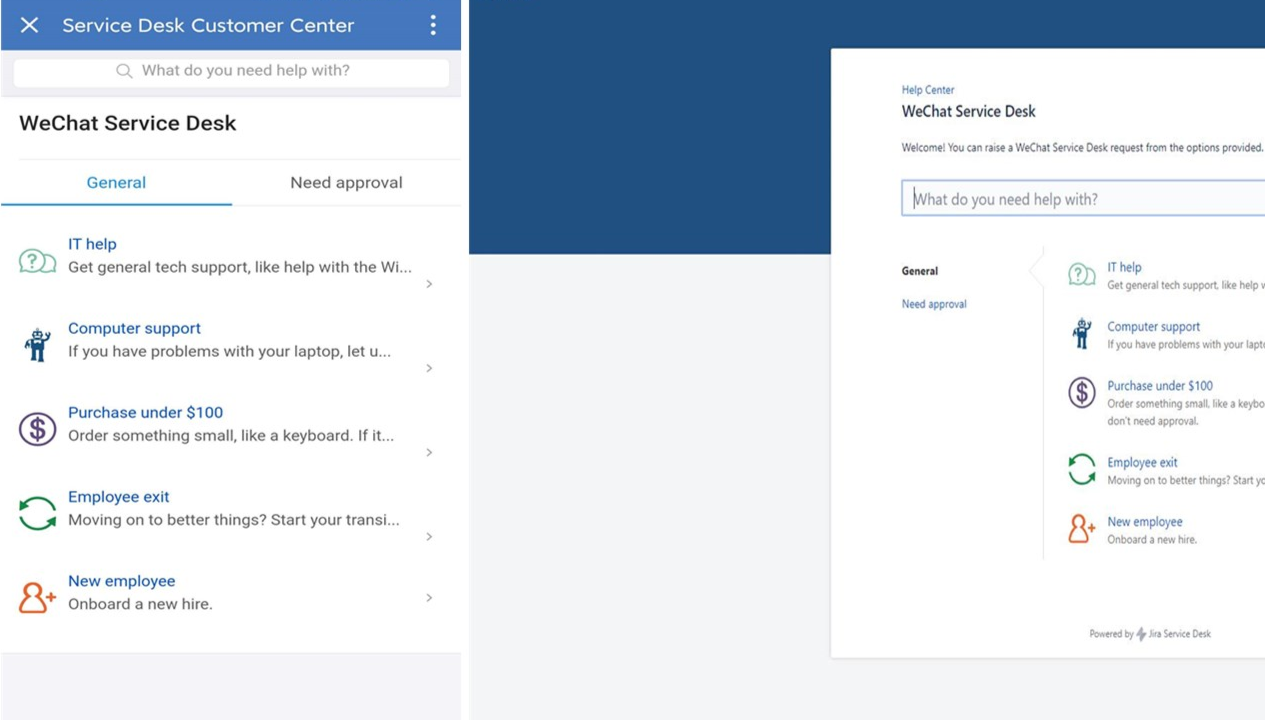Open Employee exit request in mobile view

pyautogui.click(x=118, y=497)
